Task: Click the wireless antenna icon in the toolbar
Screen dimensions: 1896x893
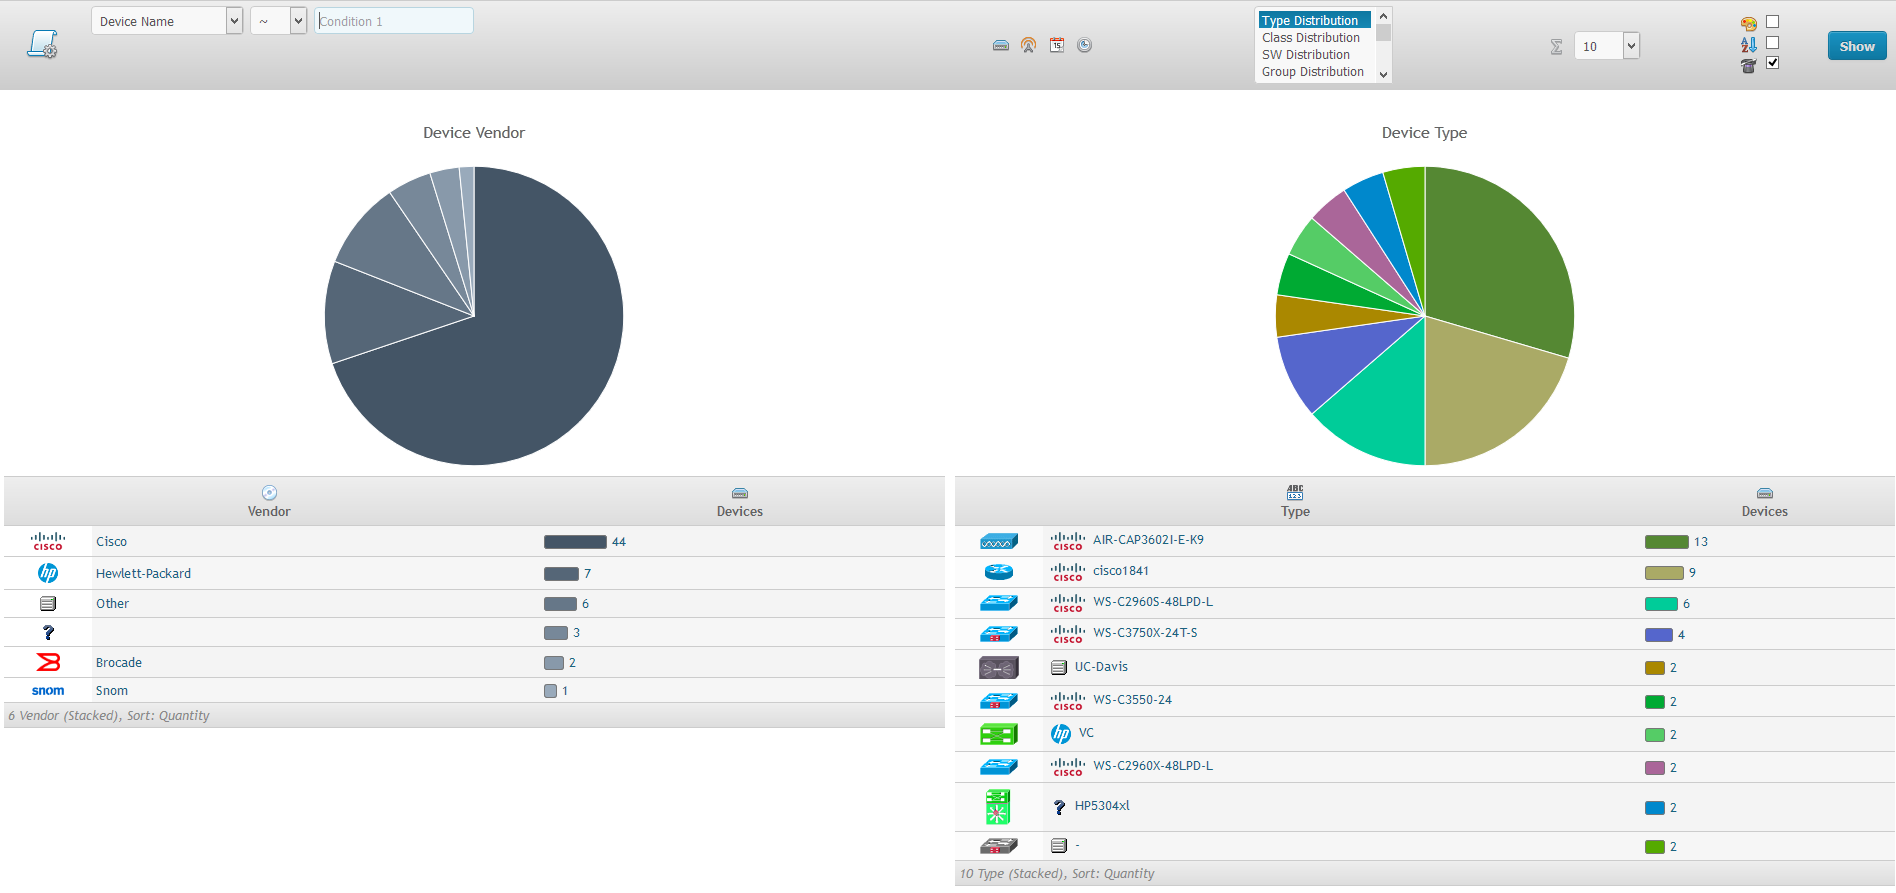Action: click(1028, 45)
